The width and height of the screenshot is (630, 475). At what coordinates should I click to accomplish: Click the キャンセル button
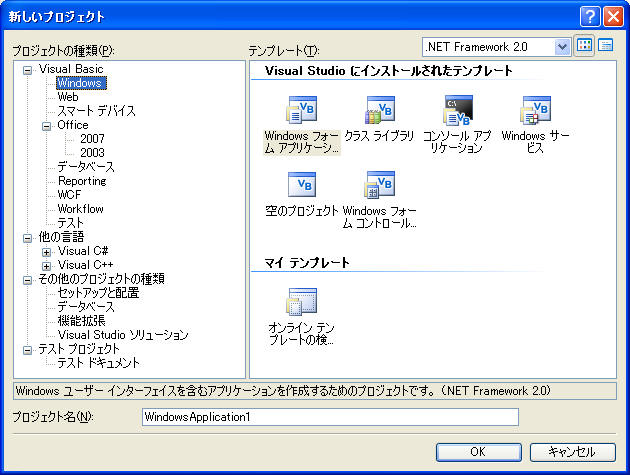point(573,452)
